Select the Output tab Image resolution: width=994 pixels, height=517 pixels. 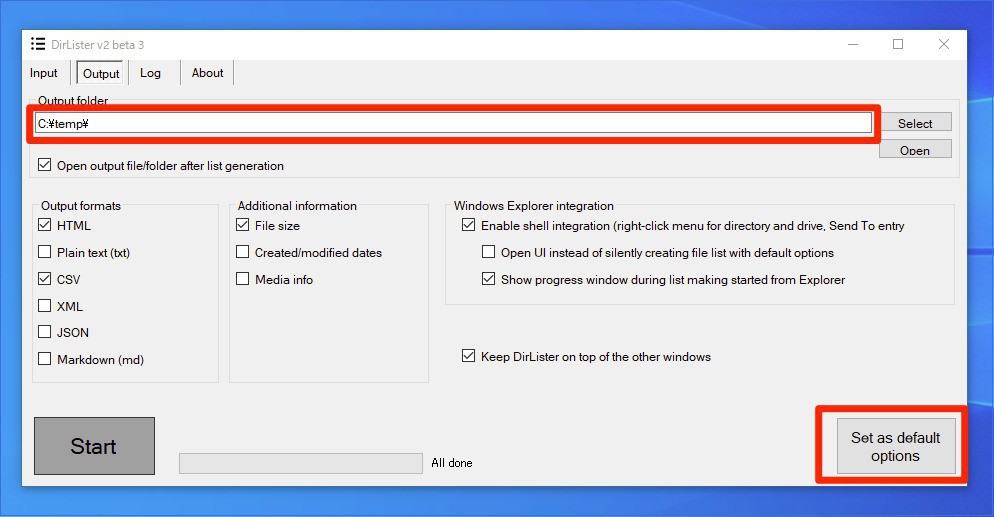101,73
